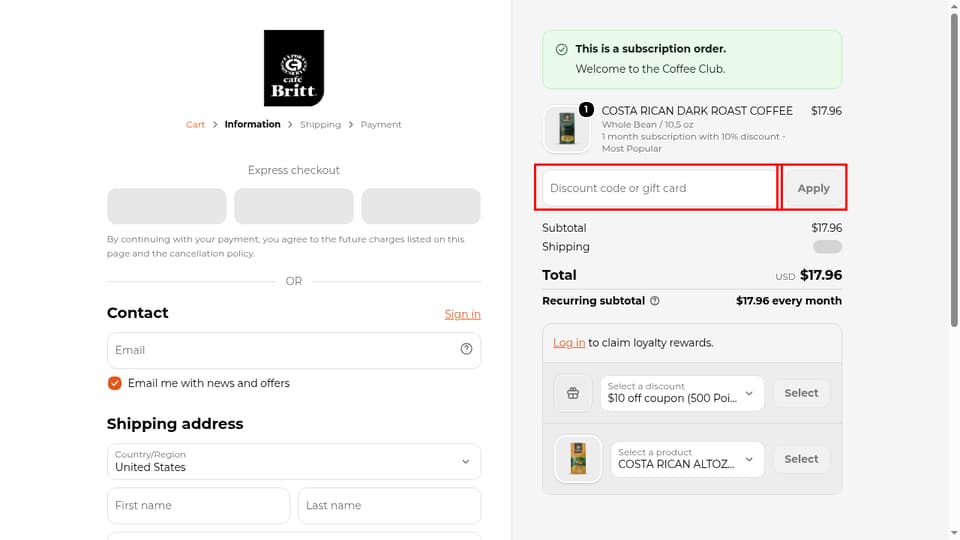
Task: Click the gift icon beside discount selector
Action: [573, 393]
